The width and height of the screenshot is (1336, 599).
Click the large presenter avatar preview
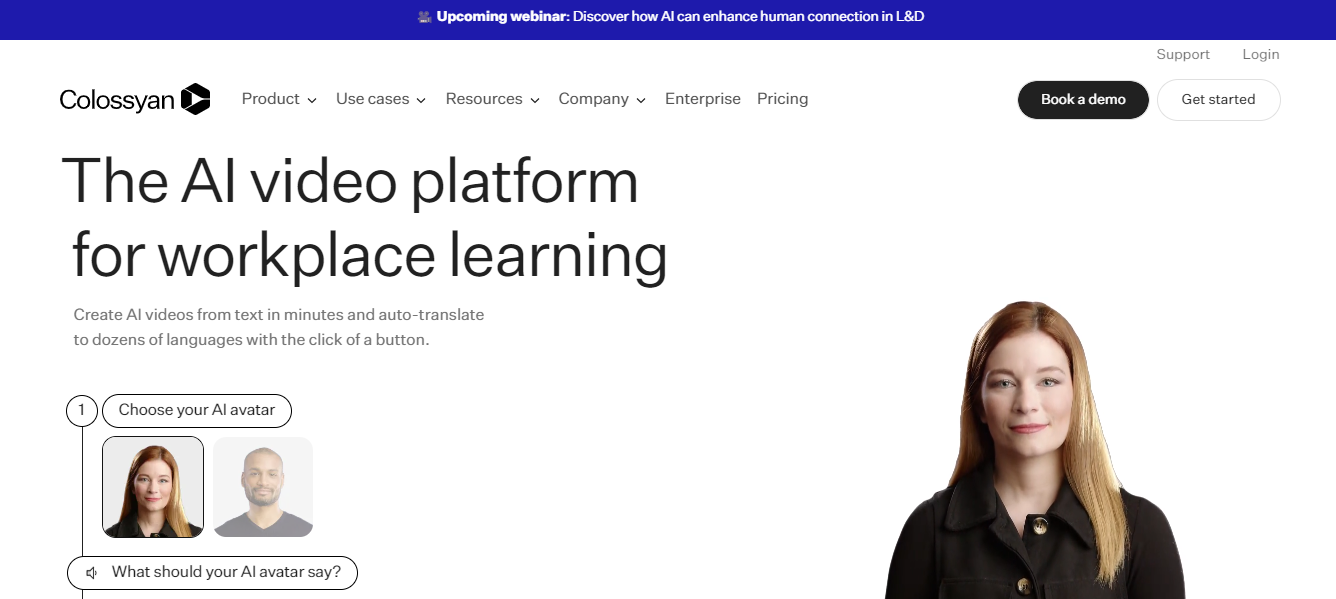coord(1035,450)
